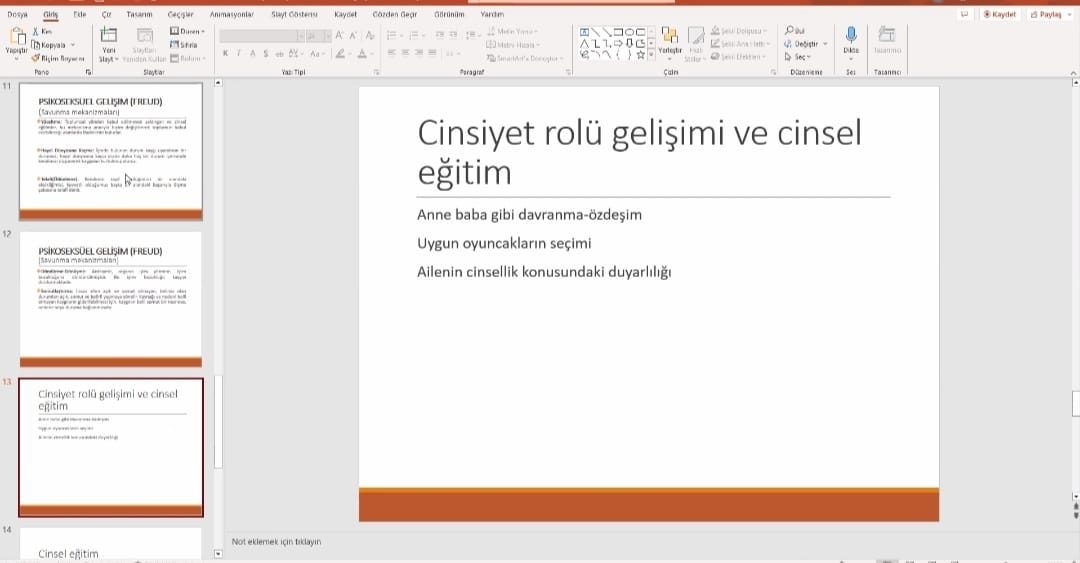
Task: Open line spacing options
Action: [472, 35]
